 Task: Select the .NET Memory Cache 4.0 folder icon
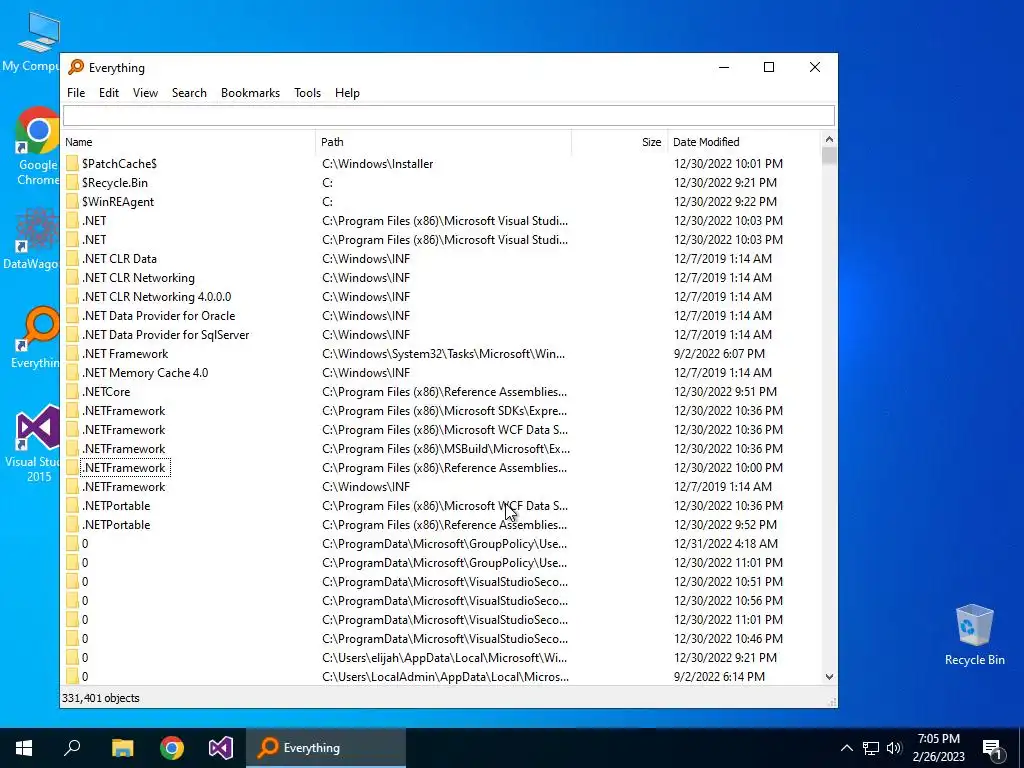(x=72, y=372)
